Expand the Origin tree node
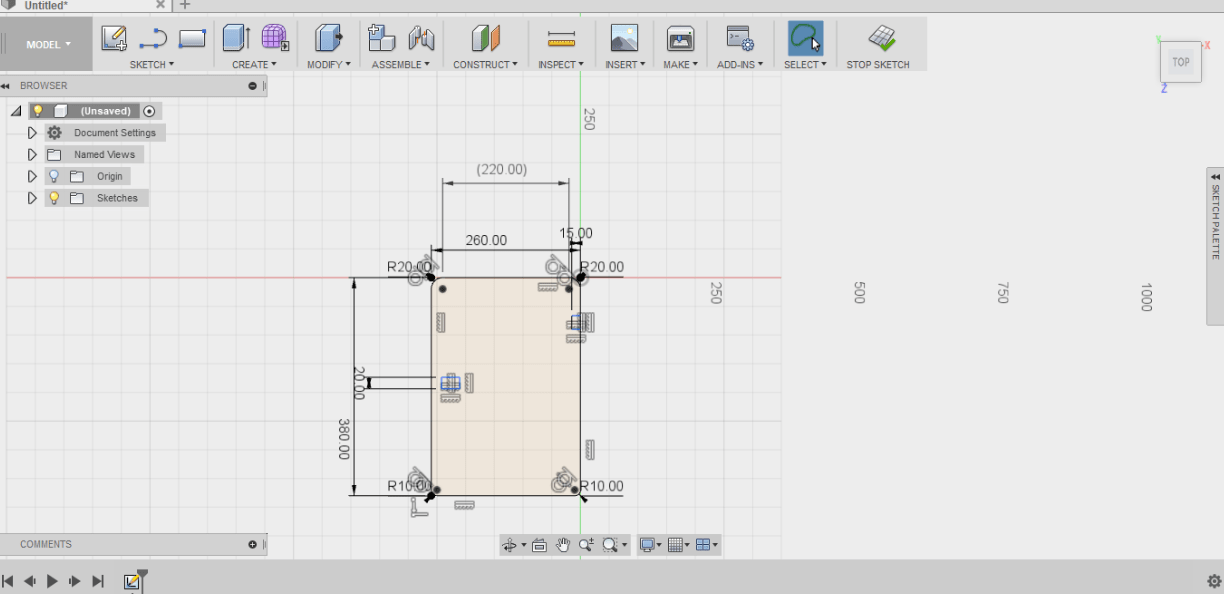The width and height of the screenshot is (1224, 594). pyautogui.click(x=32, y=176)
